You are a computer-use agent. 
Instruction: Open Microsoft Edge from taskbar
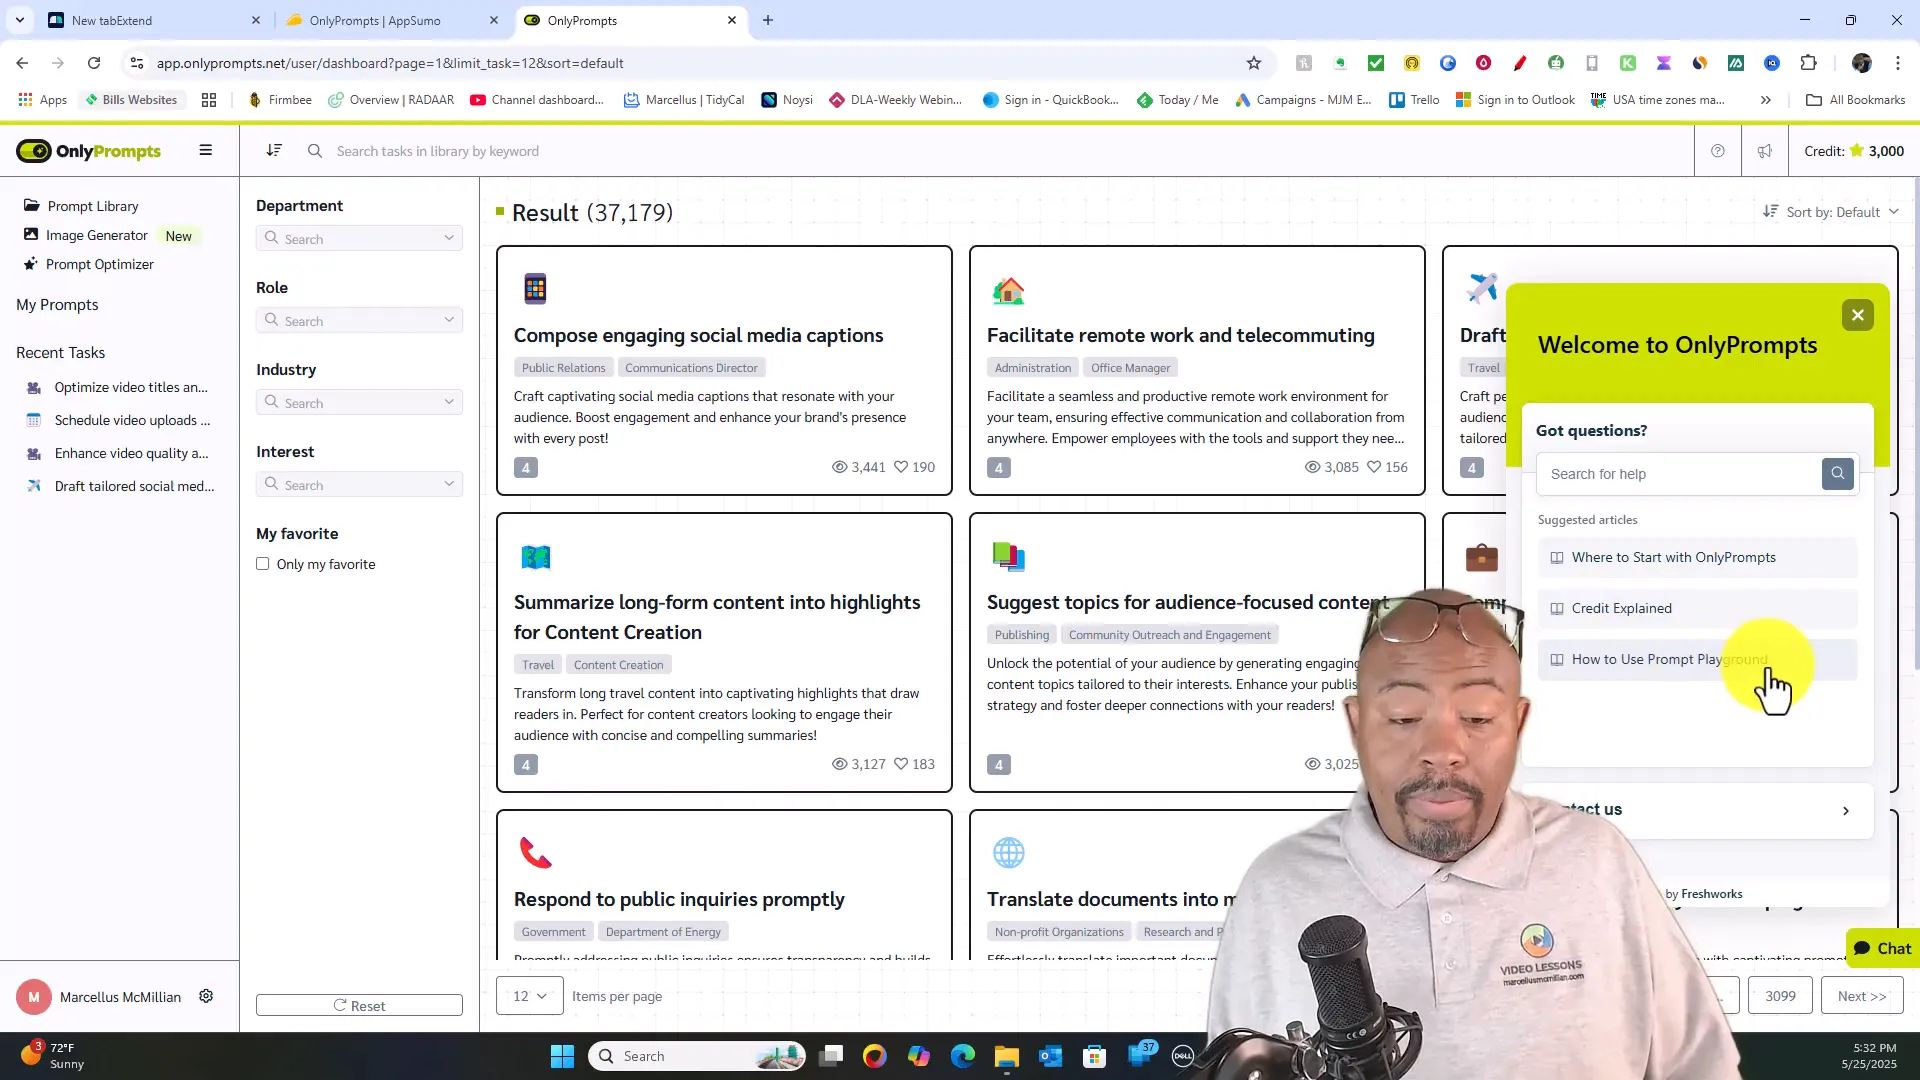point(963,1056)
